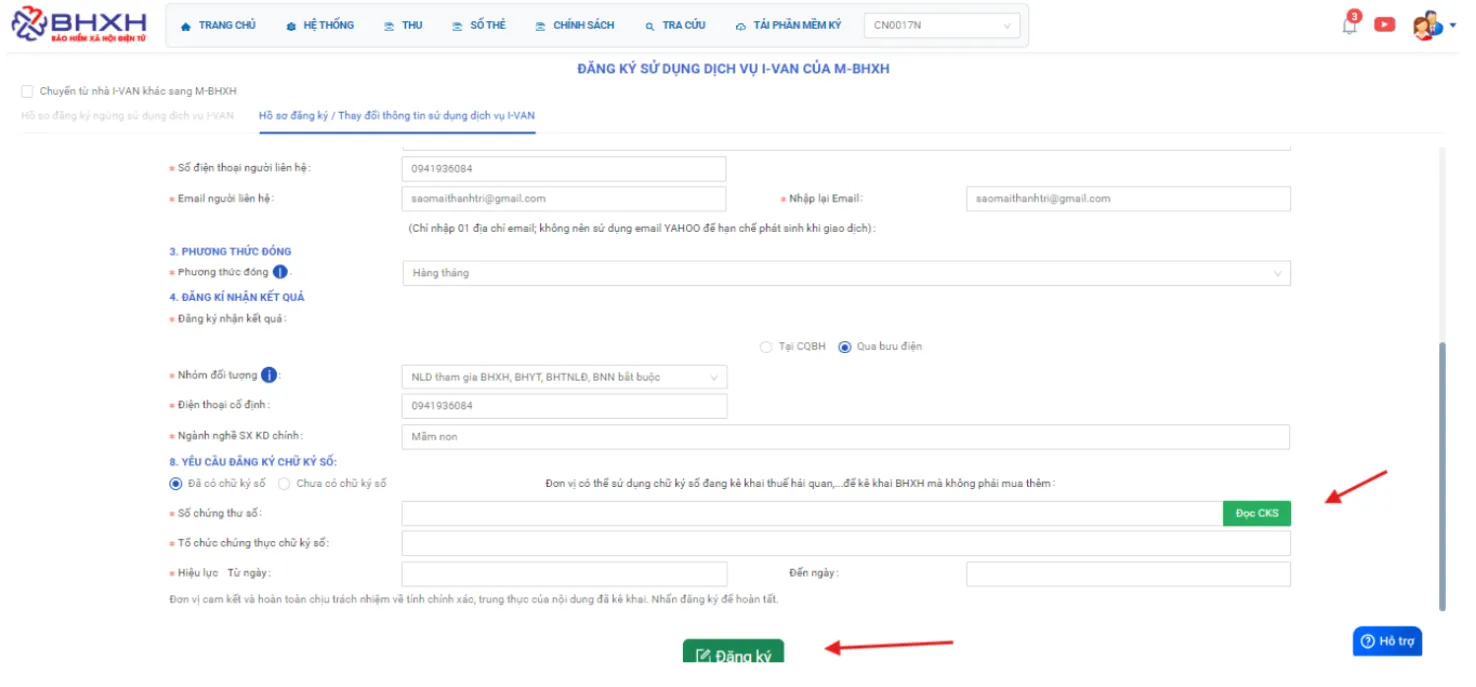Open HỆ THỐNG menu

click(320, 25)
